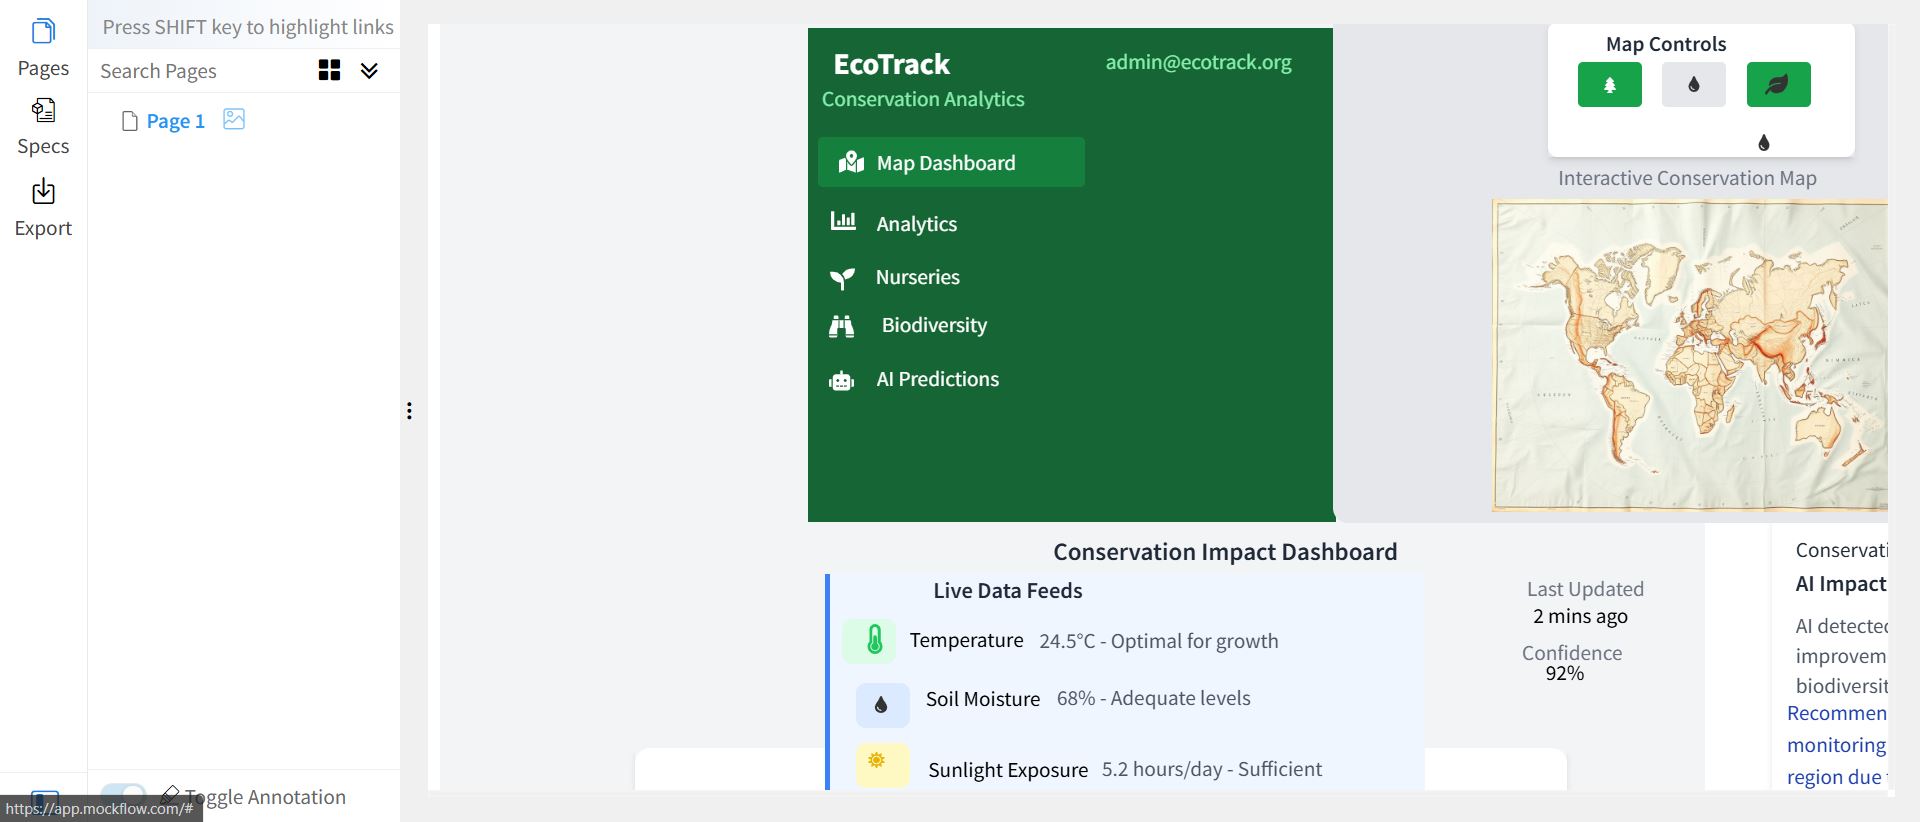The height and width of the screenshot is (822, 1920).
Task: Click the map marker icon beside Map Dashboard
Action: click(851, 162)
